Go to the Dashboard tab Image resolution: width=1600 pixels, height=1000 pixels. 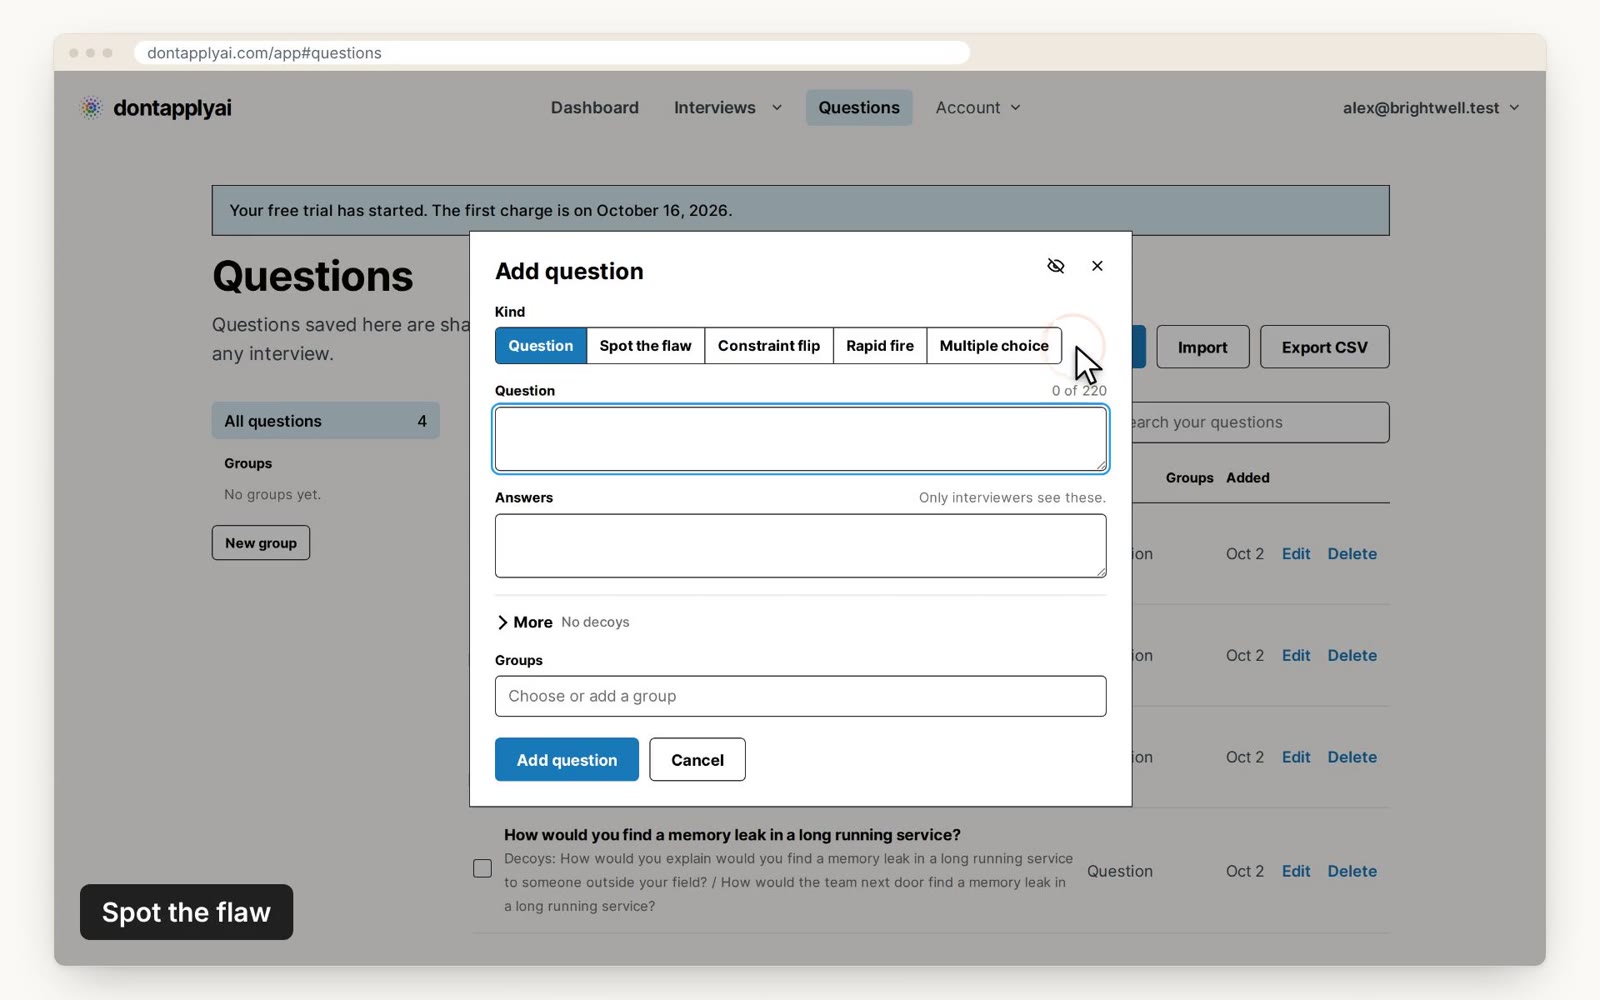click(594, 108)
